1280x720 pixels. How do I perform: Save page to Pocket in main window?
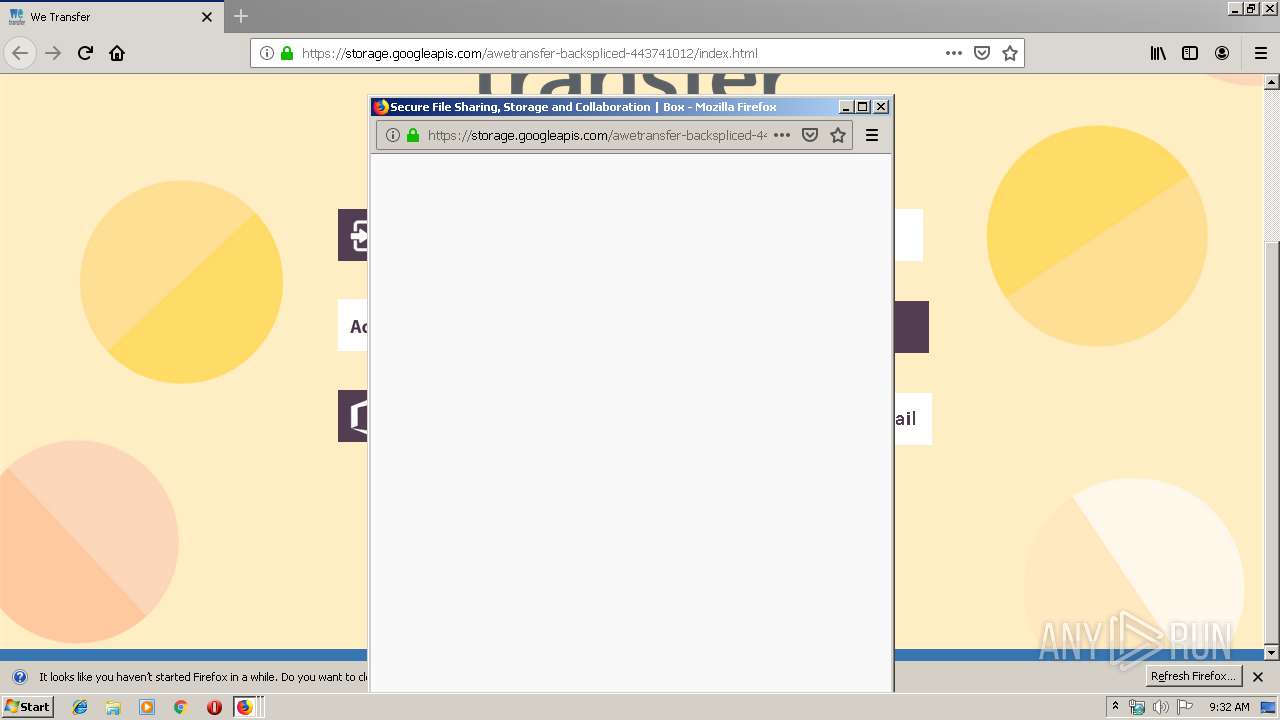[x=982, y=53]
